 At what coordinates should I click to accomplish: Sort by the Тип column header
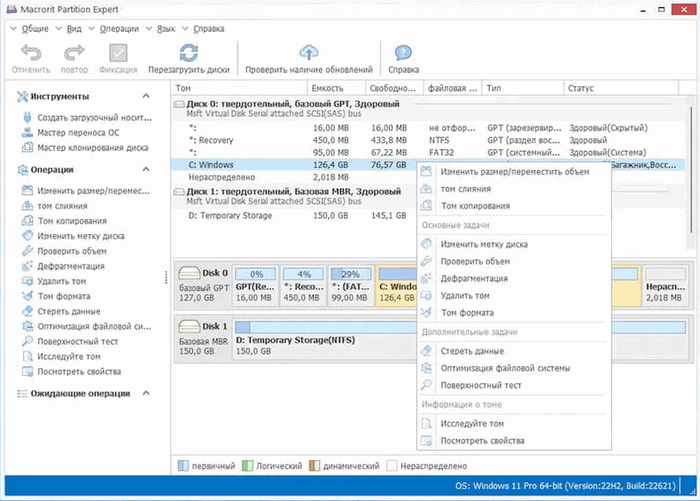[x=523, y=88]
